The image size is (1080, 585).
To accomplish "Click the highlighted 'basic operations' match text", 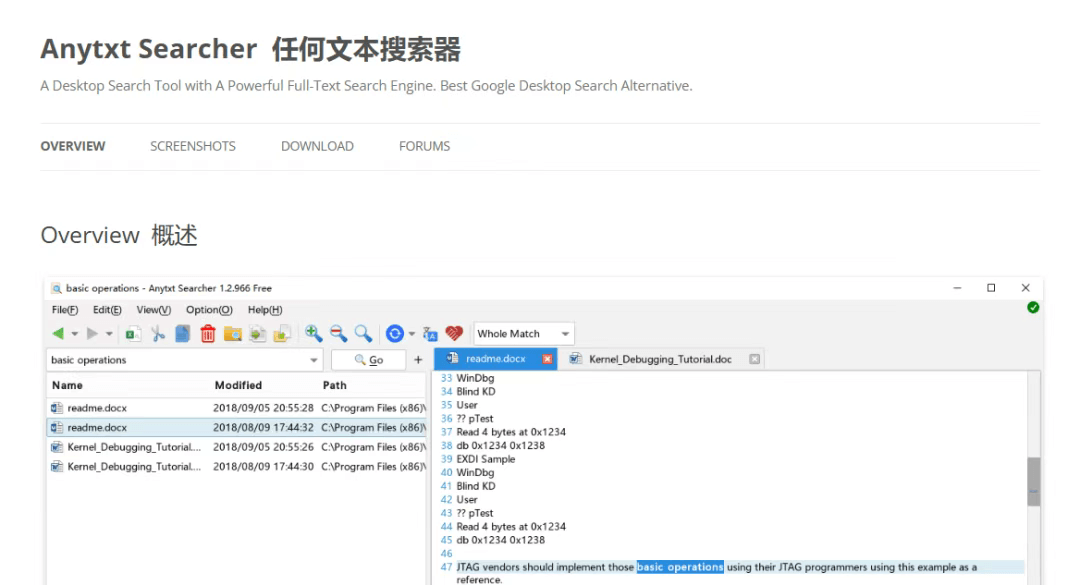I will (x=680, y=567).
